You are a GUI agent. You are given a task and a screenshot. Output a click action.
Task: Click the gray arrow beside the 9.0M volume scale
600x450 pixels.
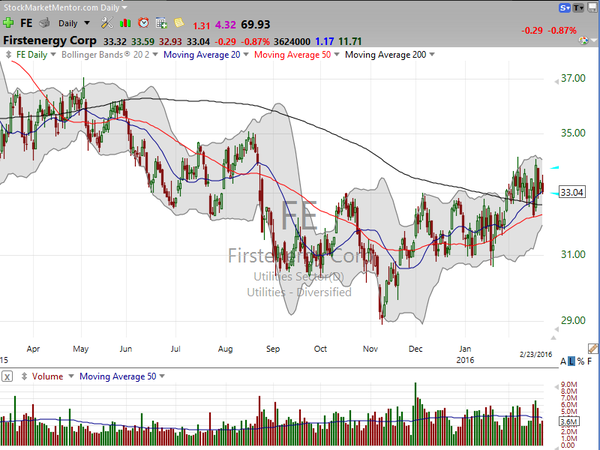pos(556,387)
